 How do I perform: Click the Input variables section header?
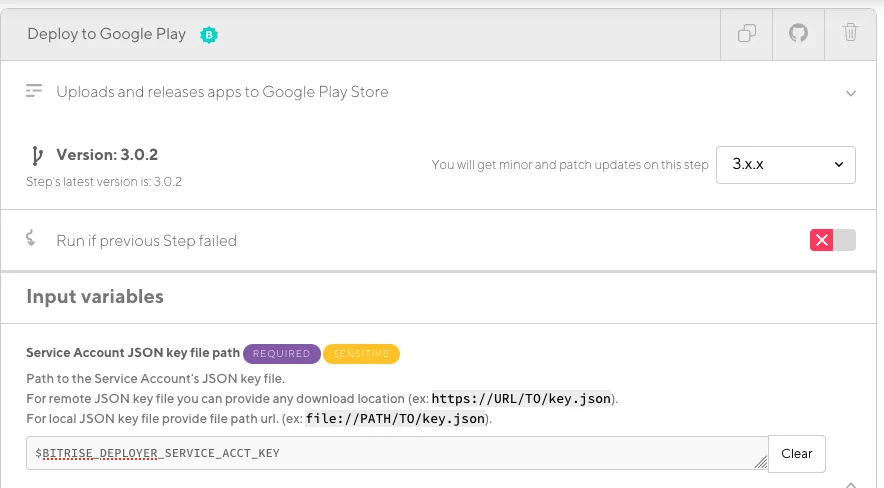(95, 296)
